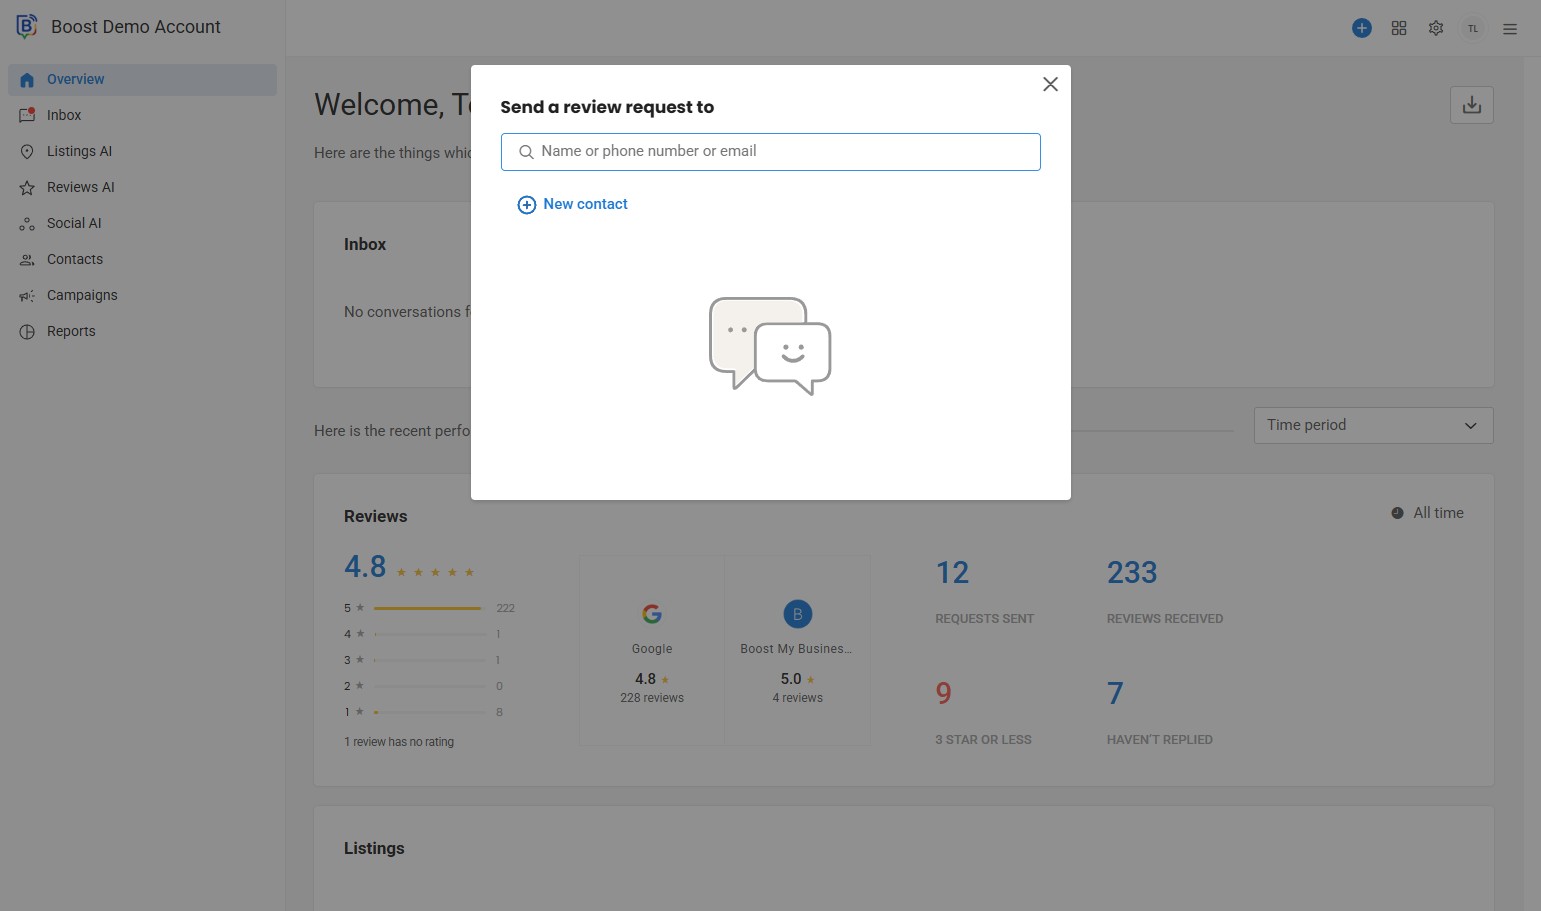Navigate to Reports page
1541x911 pixels.
click(71, 331)
